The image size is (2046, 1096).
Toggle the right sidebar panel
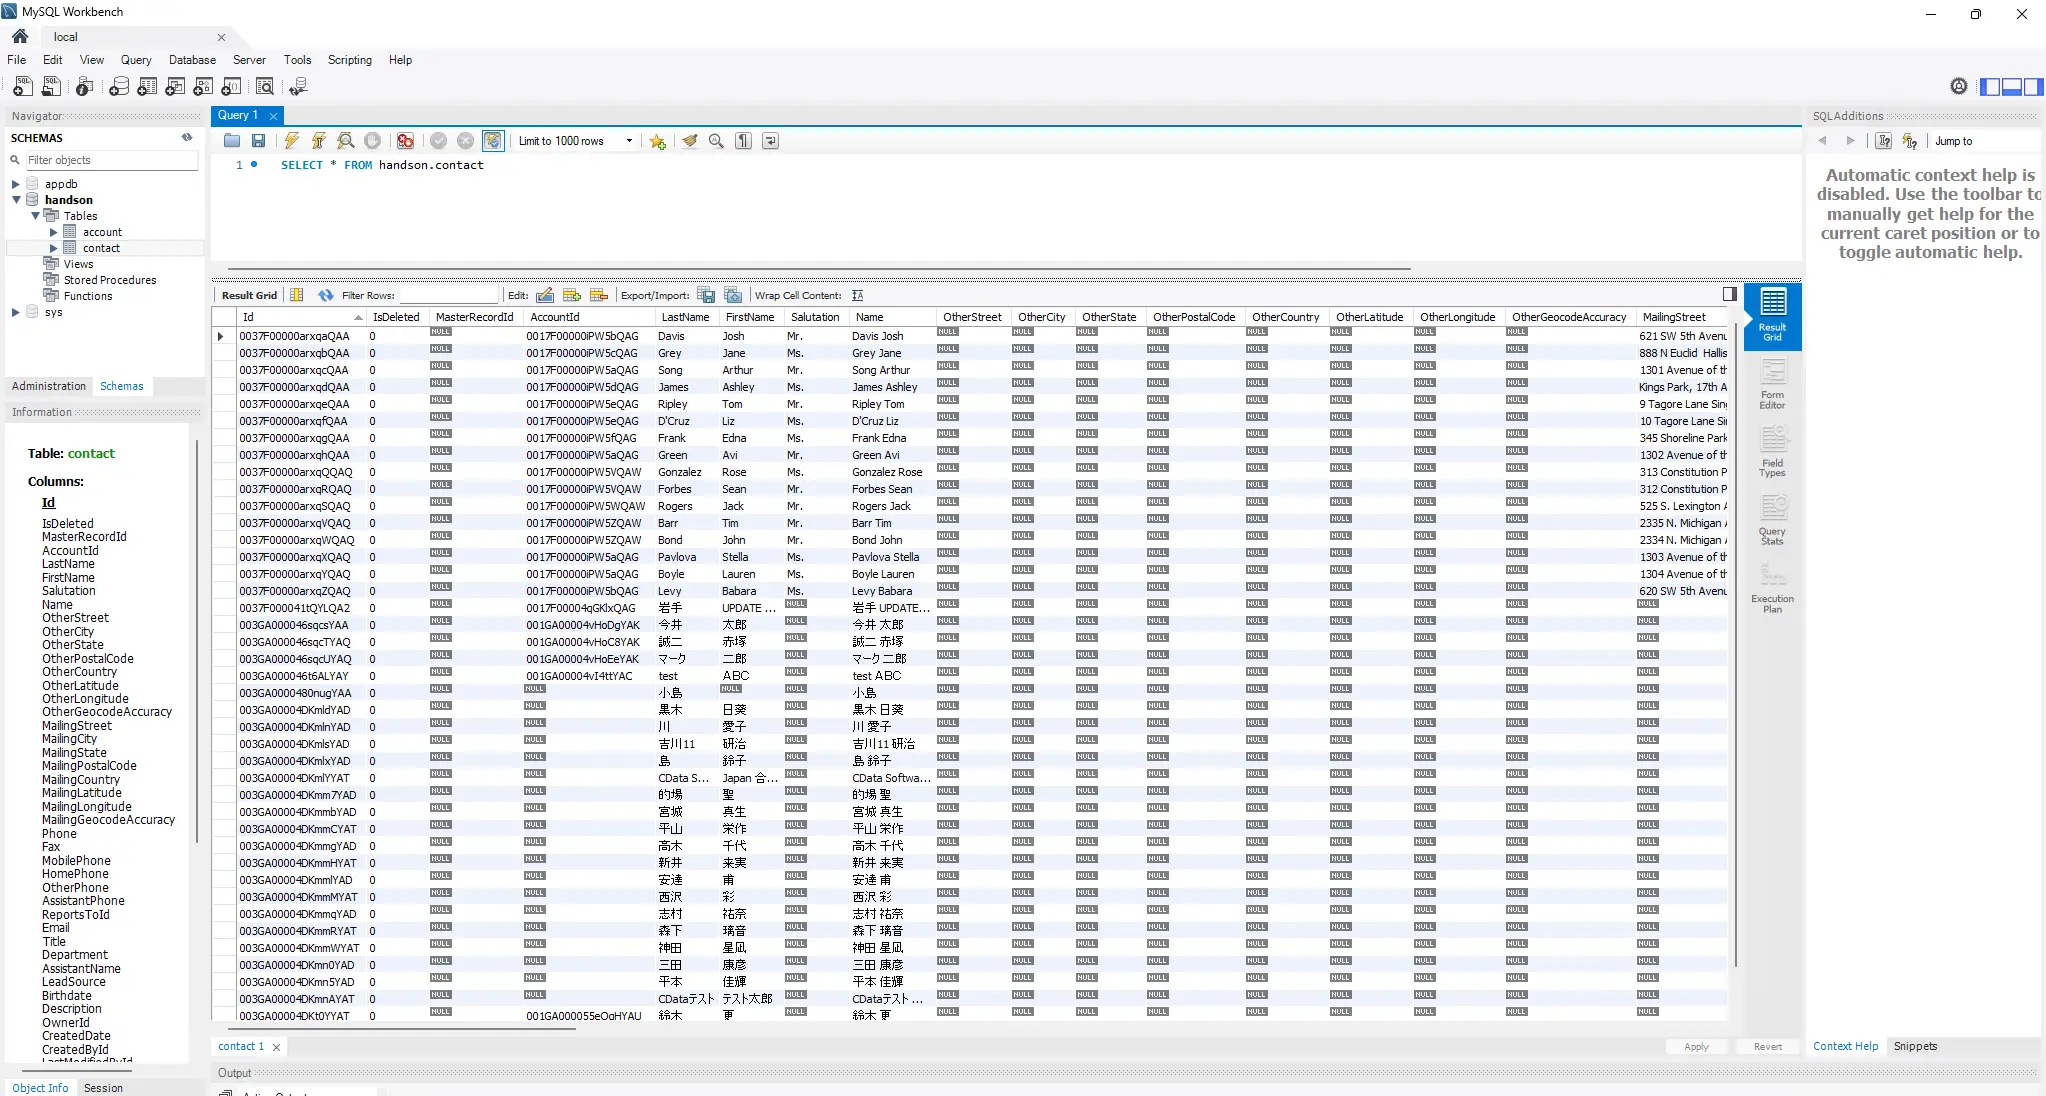point(2033,87)
